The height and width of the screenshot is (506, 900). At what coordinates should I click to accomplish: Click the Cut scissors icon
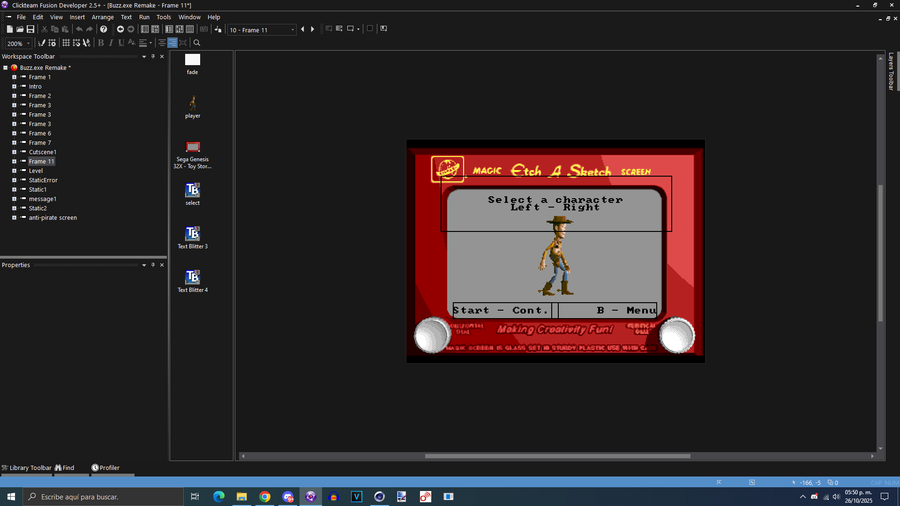[x=44, y=29]
